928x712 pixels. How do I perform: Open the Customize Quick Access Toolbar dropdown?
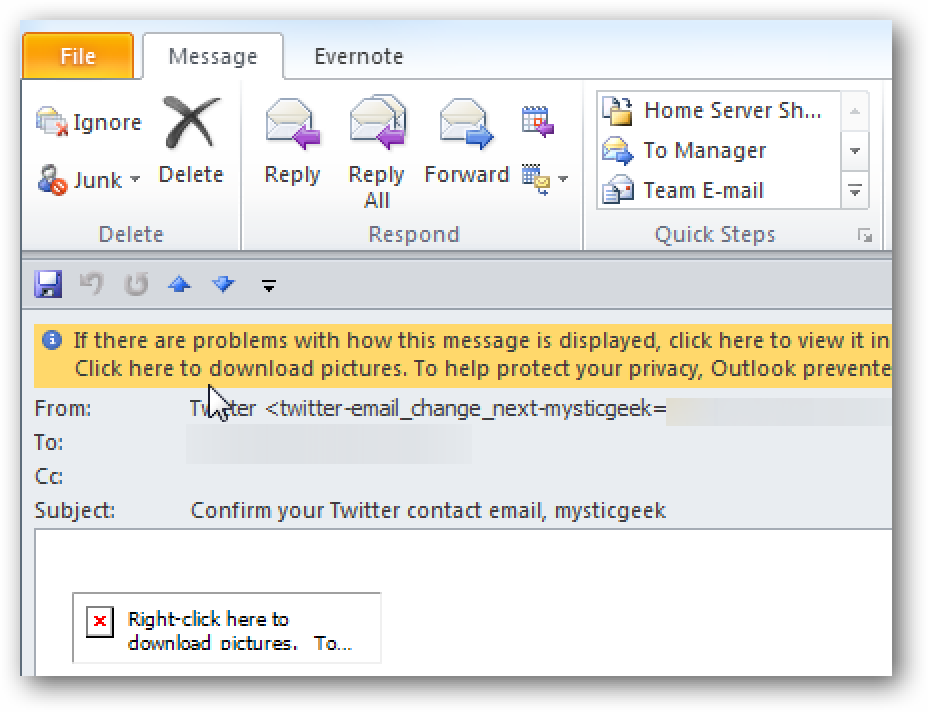[267, 285]
